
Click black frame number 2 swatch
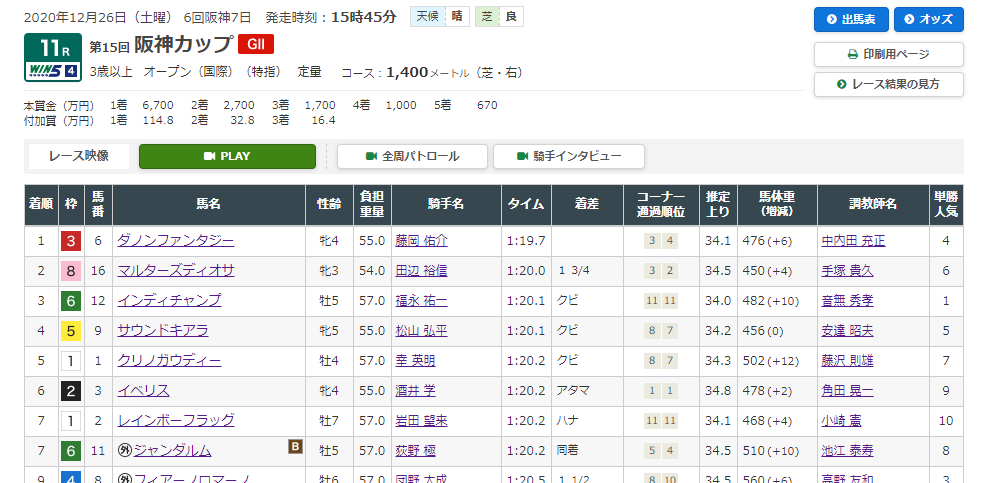click(71, 391)
